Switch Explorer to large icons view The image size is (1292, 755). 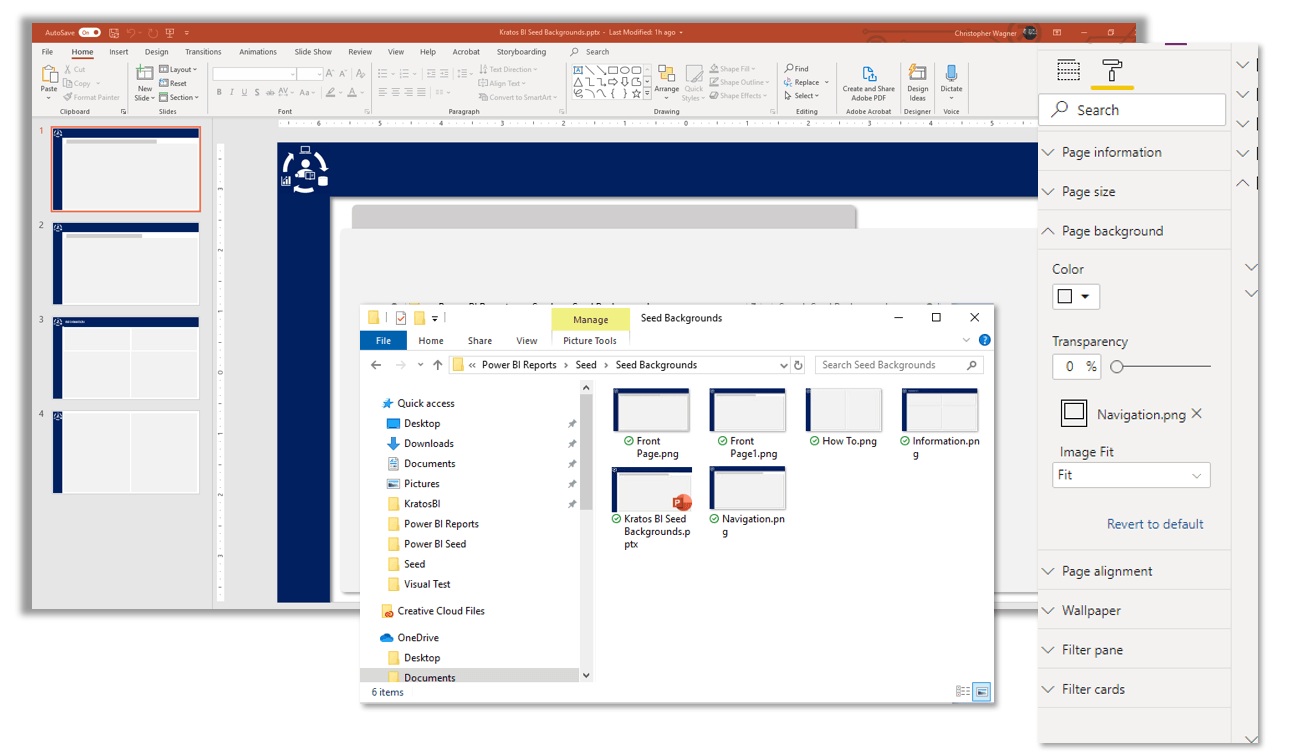pyautogui.click(x=982, y=691)
